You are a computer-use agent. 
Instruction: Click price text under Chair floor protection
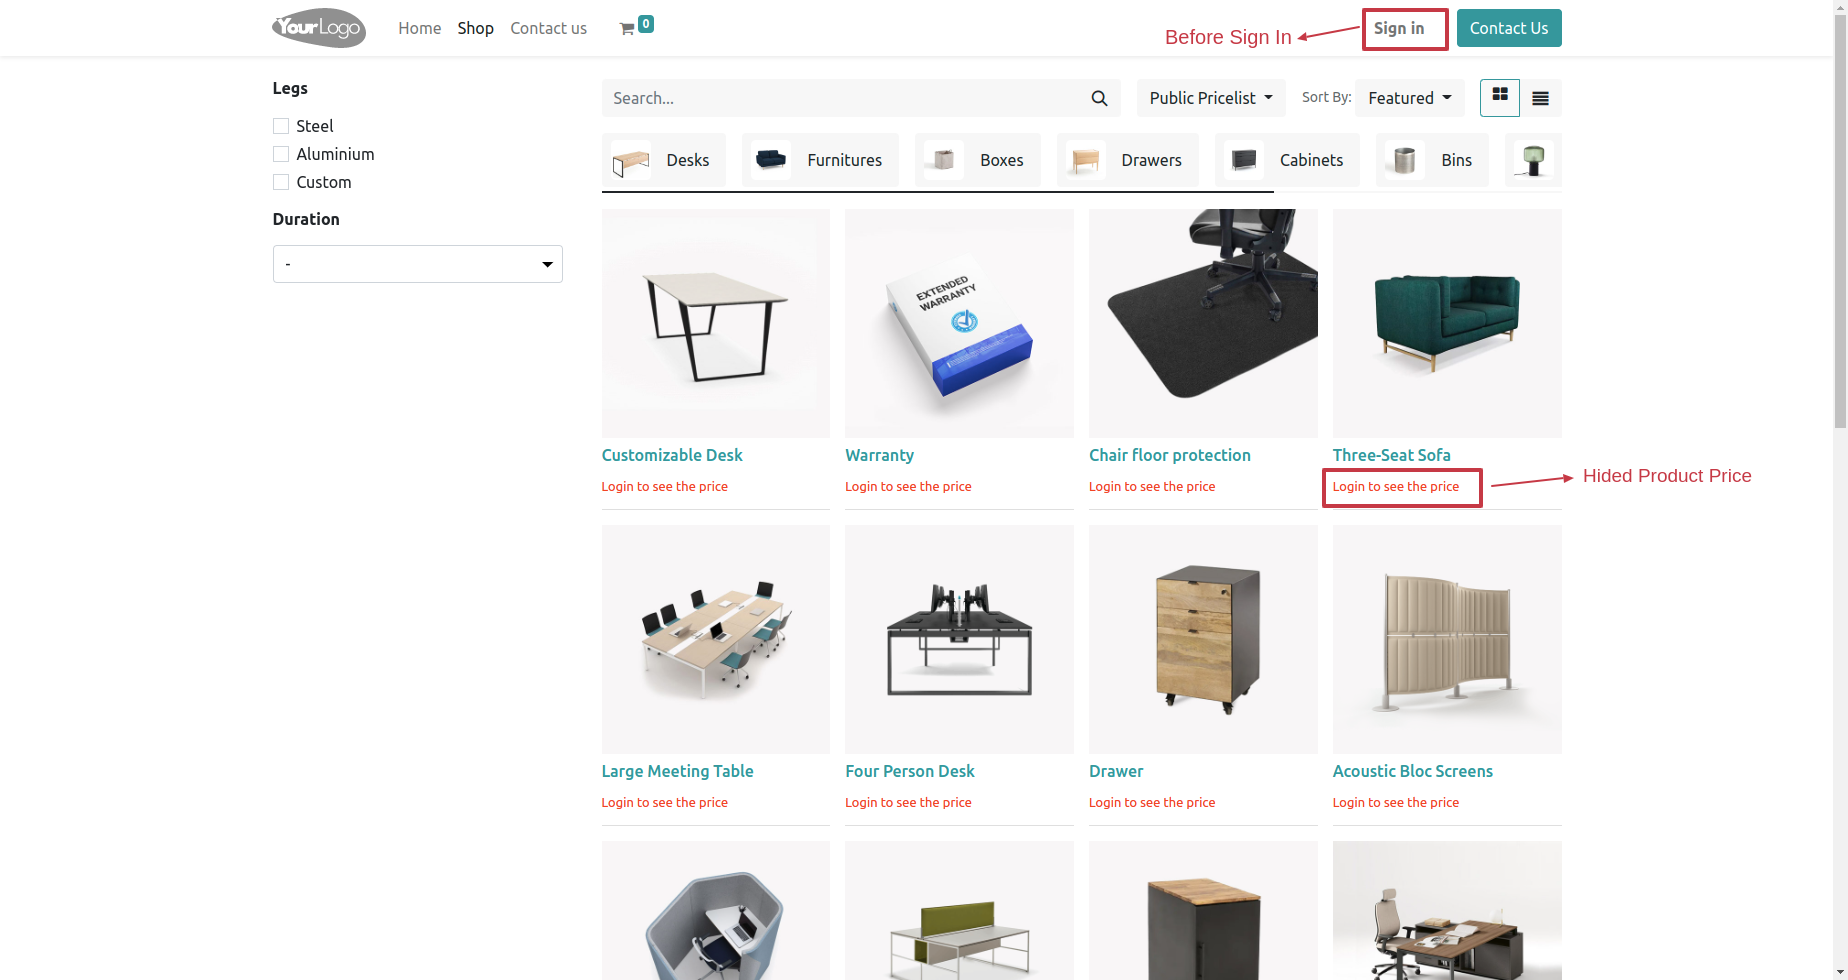(x=1152, y=487)
